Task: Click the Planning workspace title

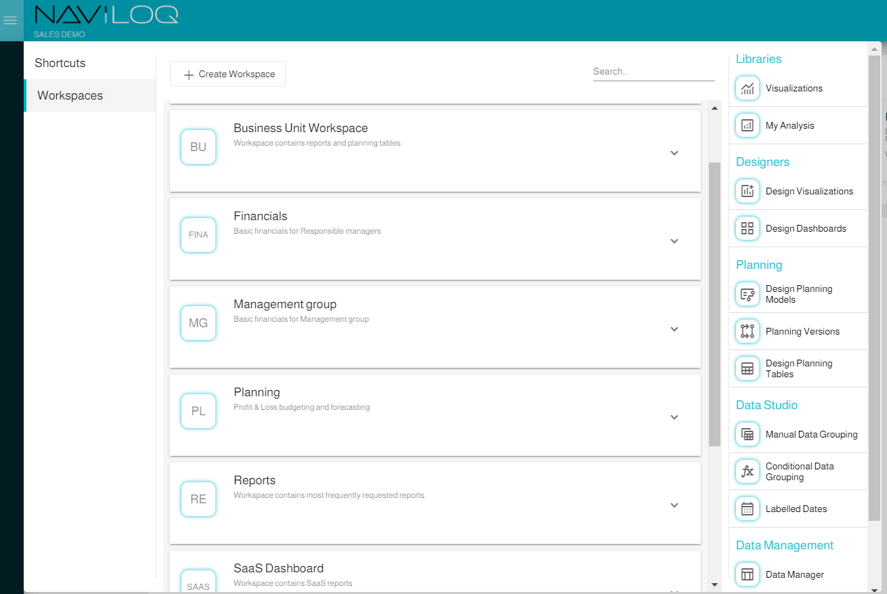Action: coord(256,393)
